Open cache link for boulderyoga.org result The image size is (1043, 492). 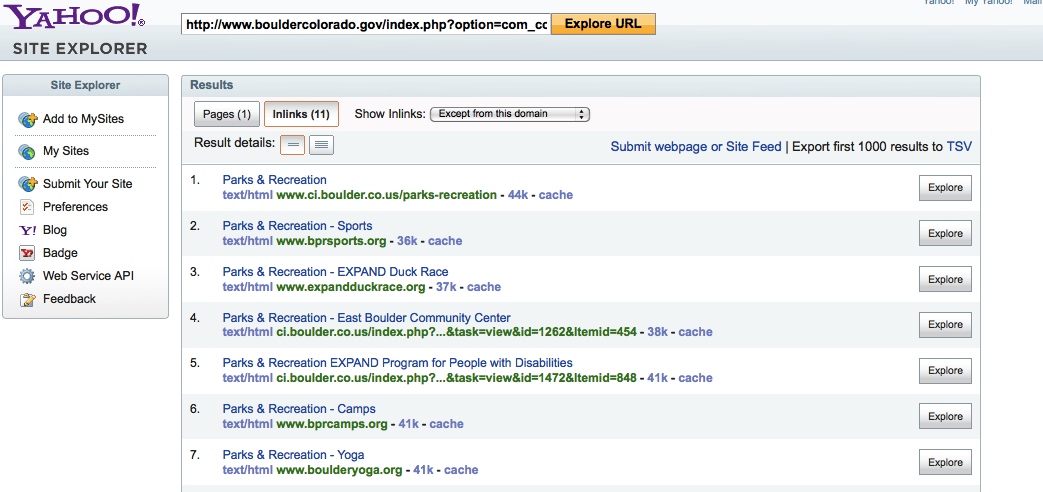(461, 469)
